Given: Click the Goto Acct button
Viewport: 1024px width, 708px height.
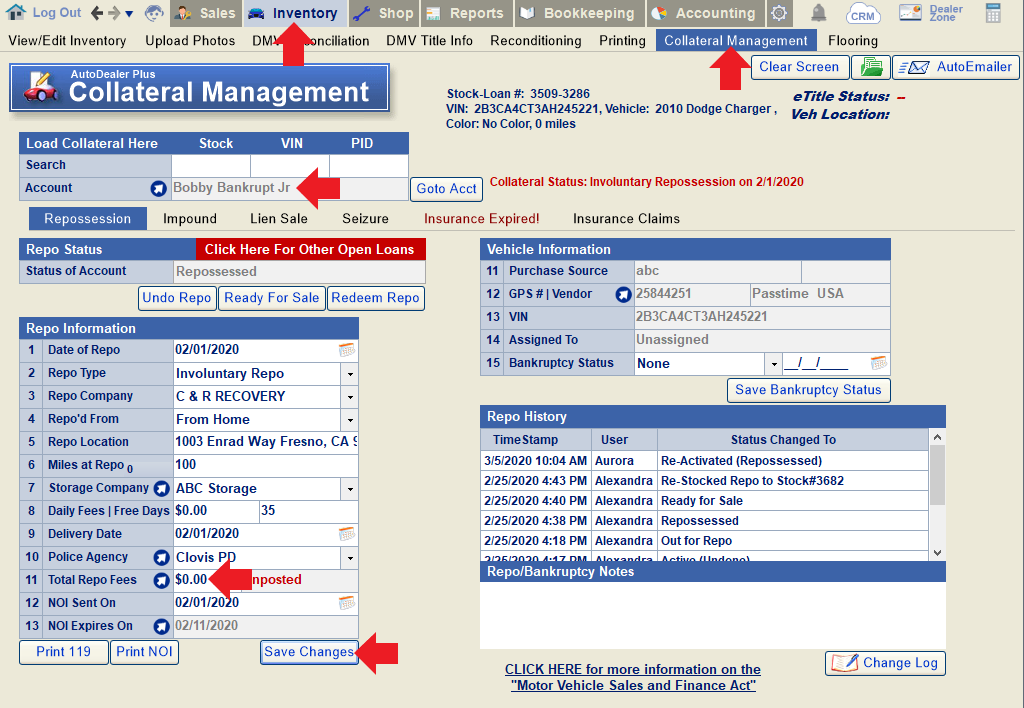Looking at the screenshot, I should pos(447,189).
